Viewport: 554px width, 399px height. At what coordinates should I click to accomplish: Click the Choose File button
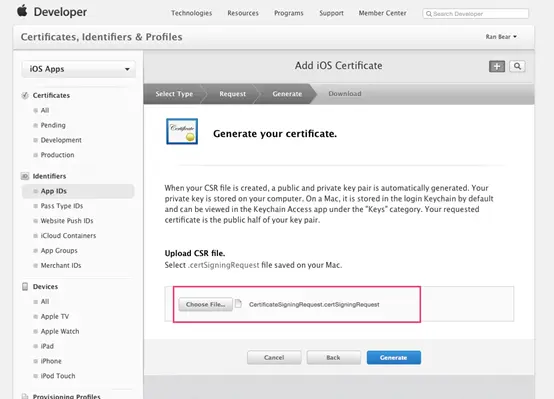click(x=206, y=304)
